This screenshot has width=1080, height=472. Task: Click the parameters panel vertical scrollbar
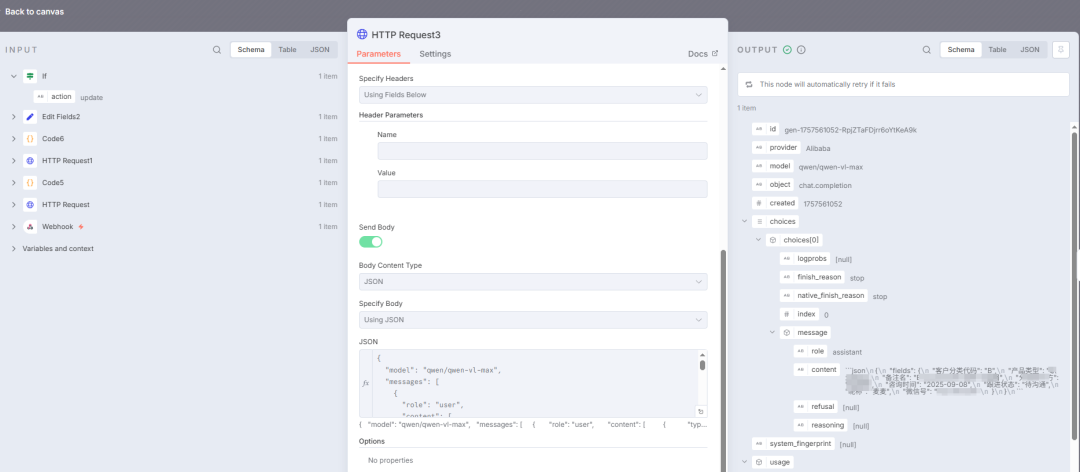(723, 350)
